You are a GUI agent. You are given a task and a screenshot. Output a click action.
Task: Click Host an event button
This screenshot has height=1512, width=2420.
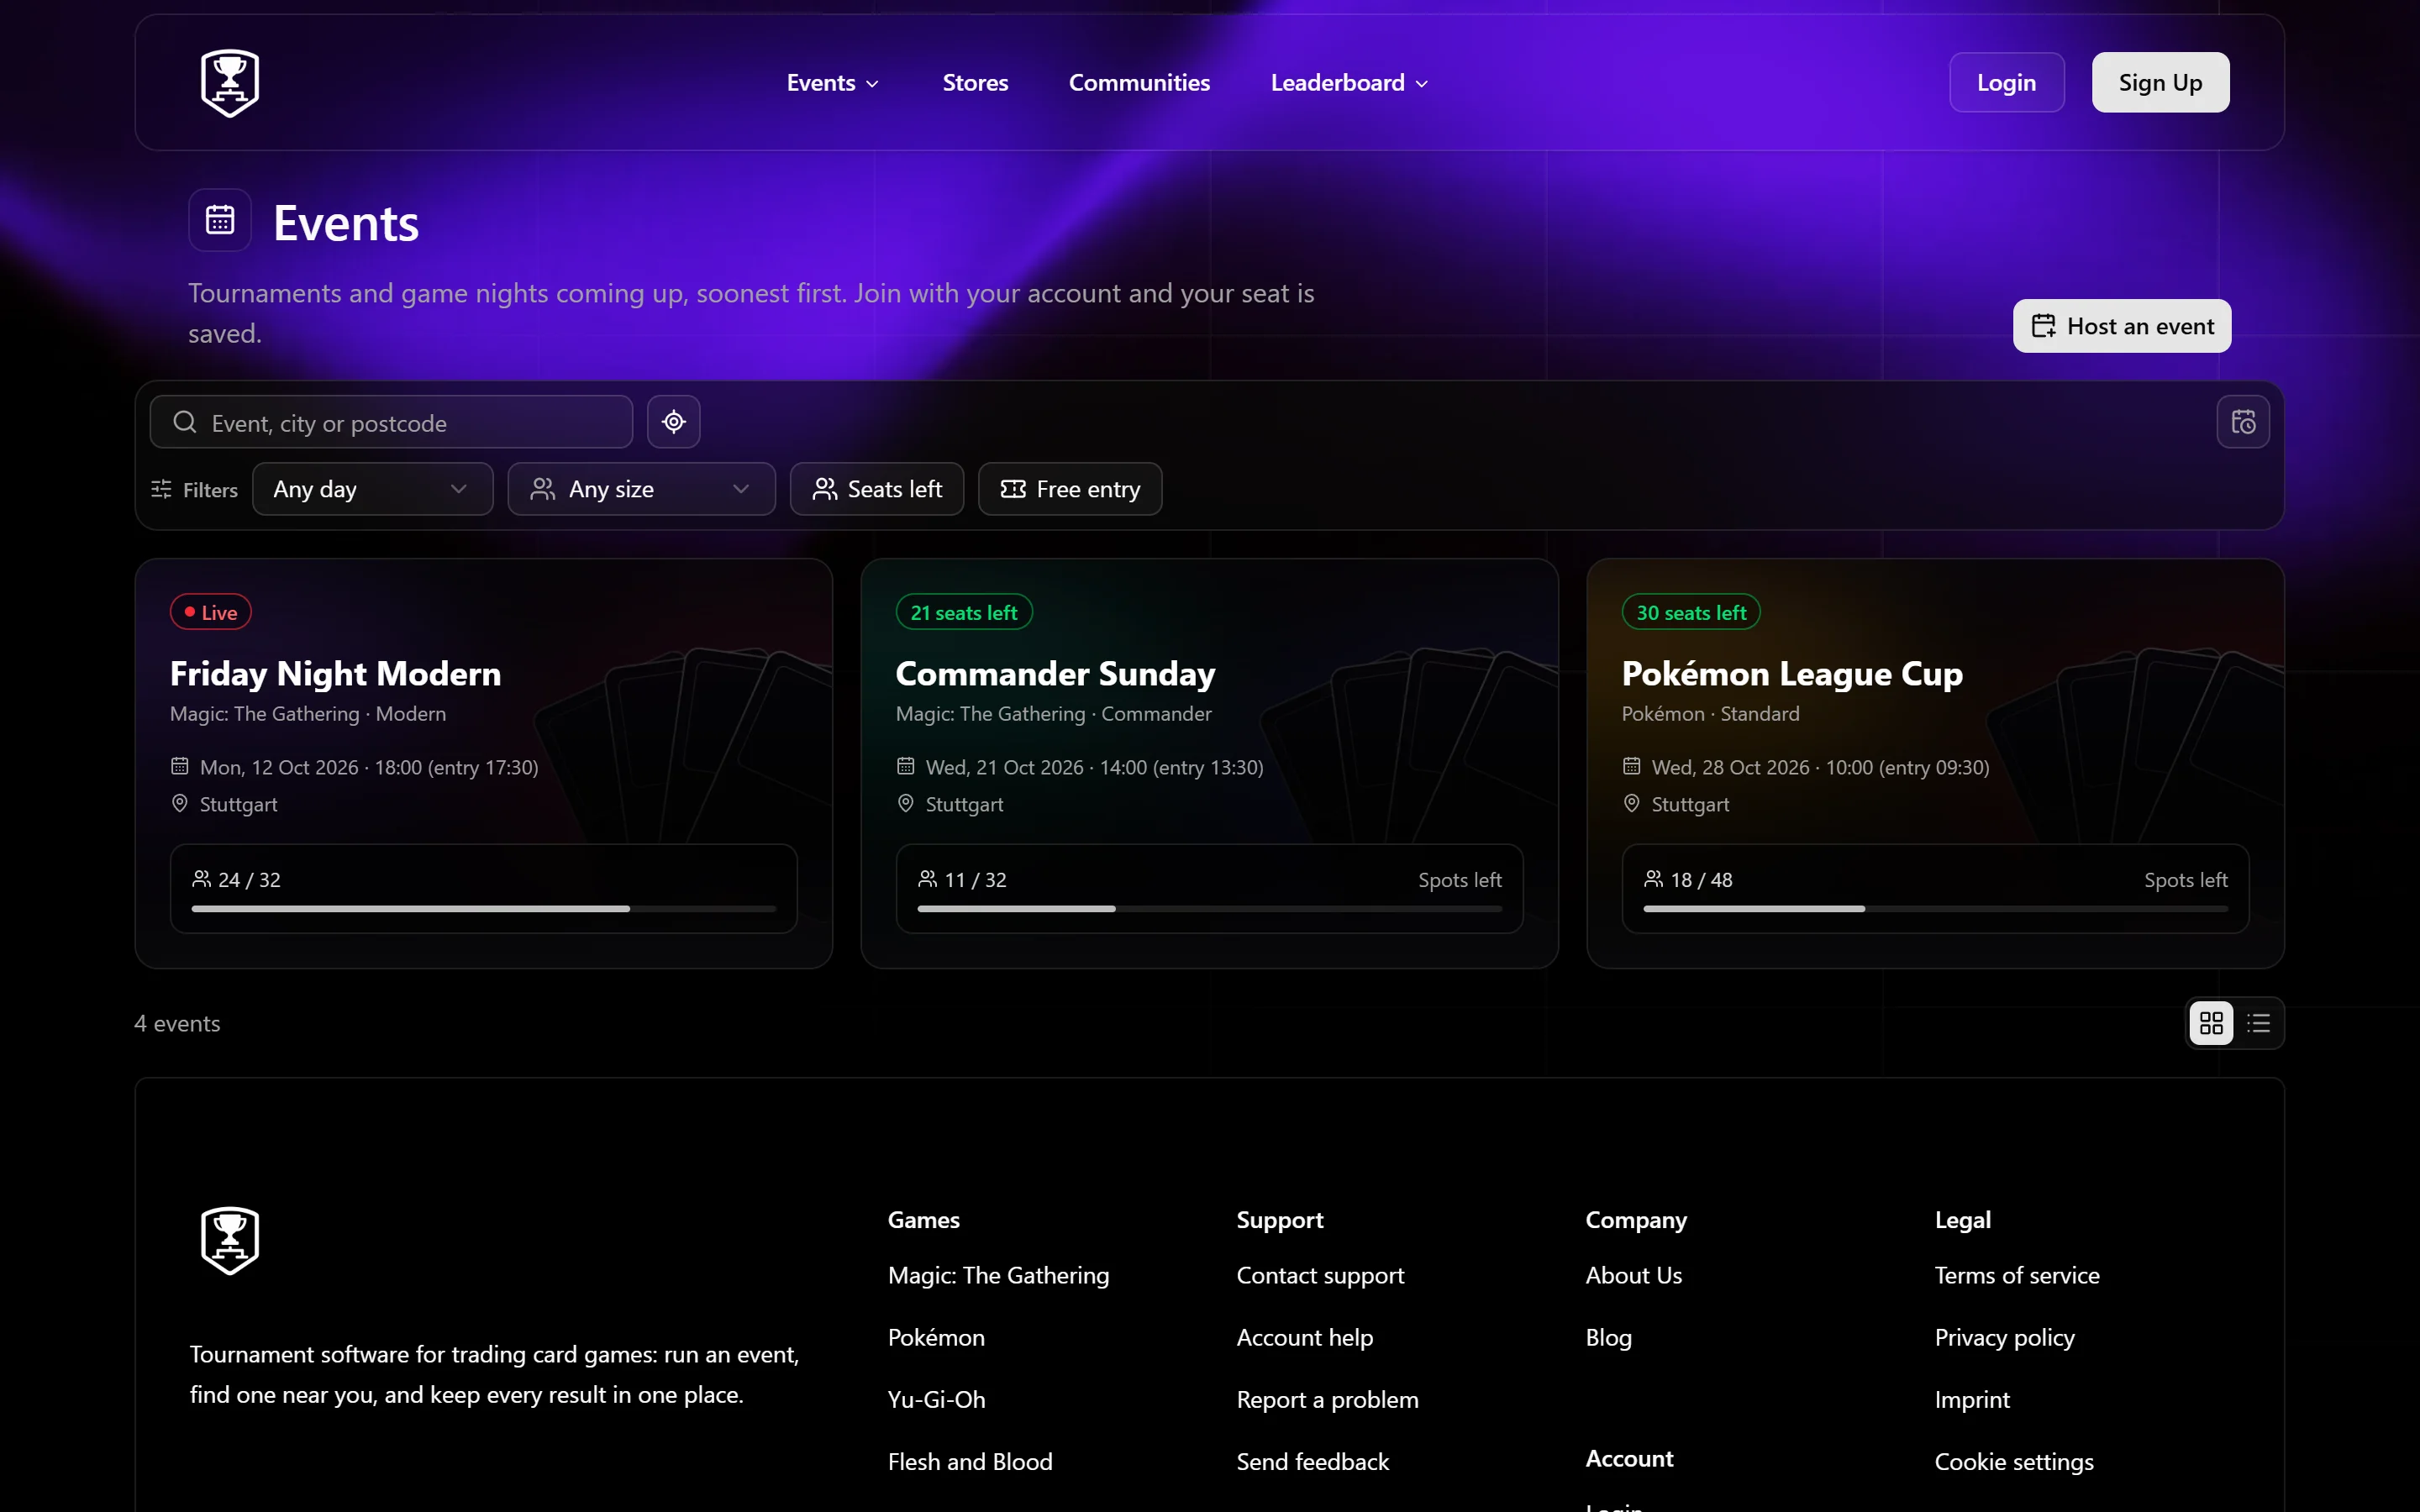[x=2121, y=326]
